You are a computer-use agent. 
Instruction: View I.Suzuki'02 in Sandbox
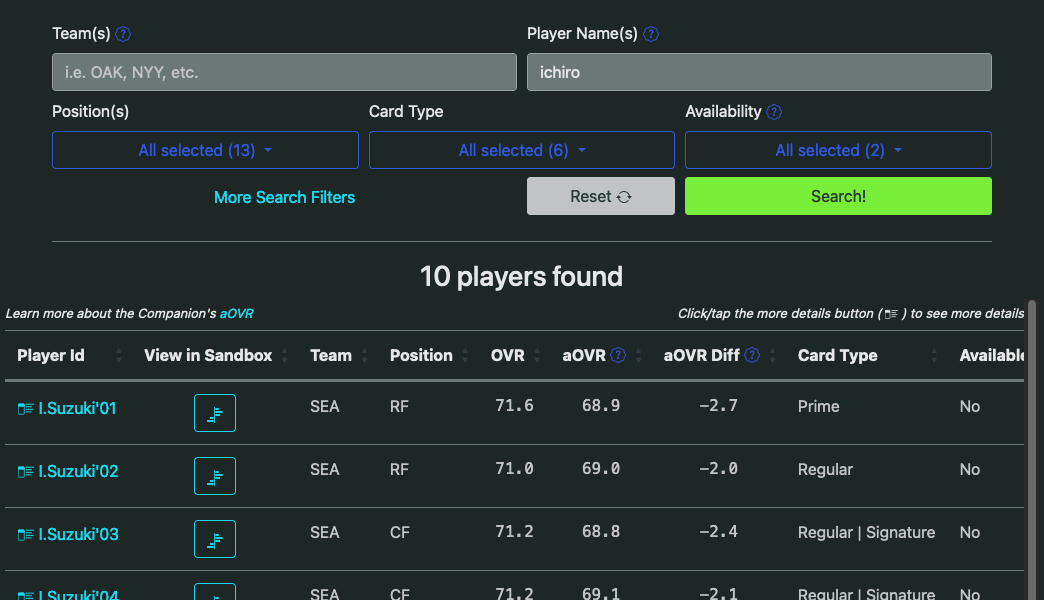[x=214, y=476]
